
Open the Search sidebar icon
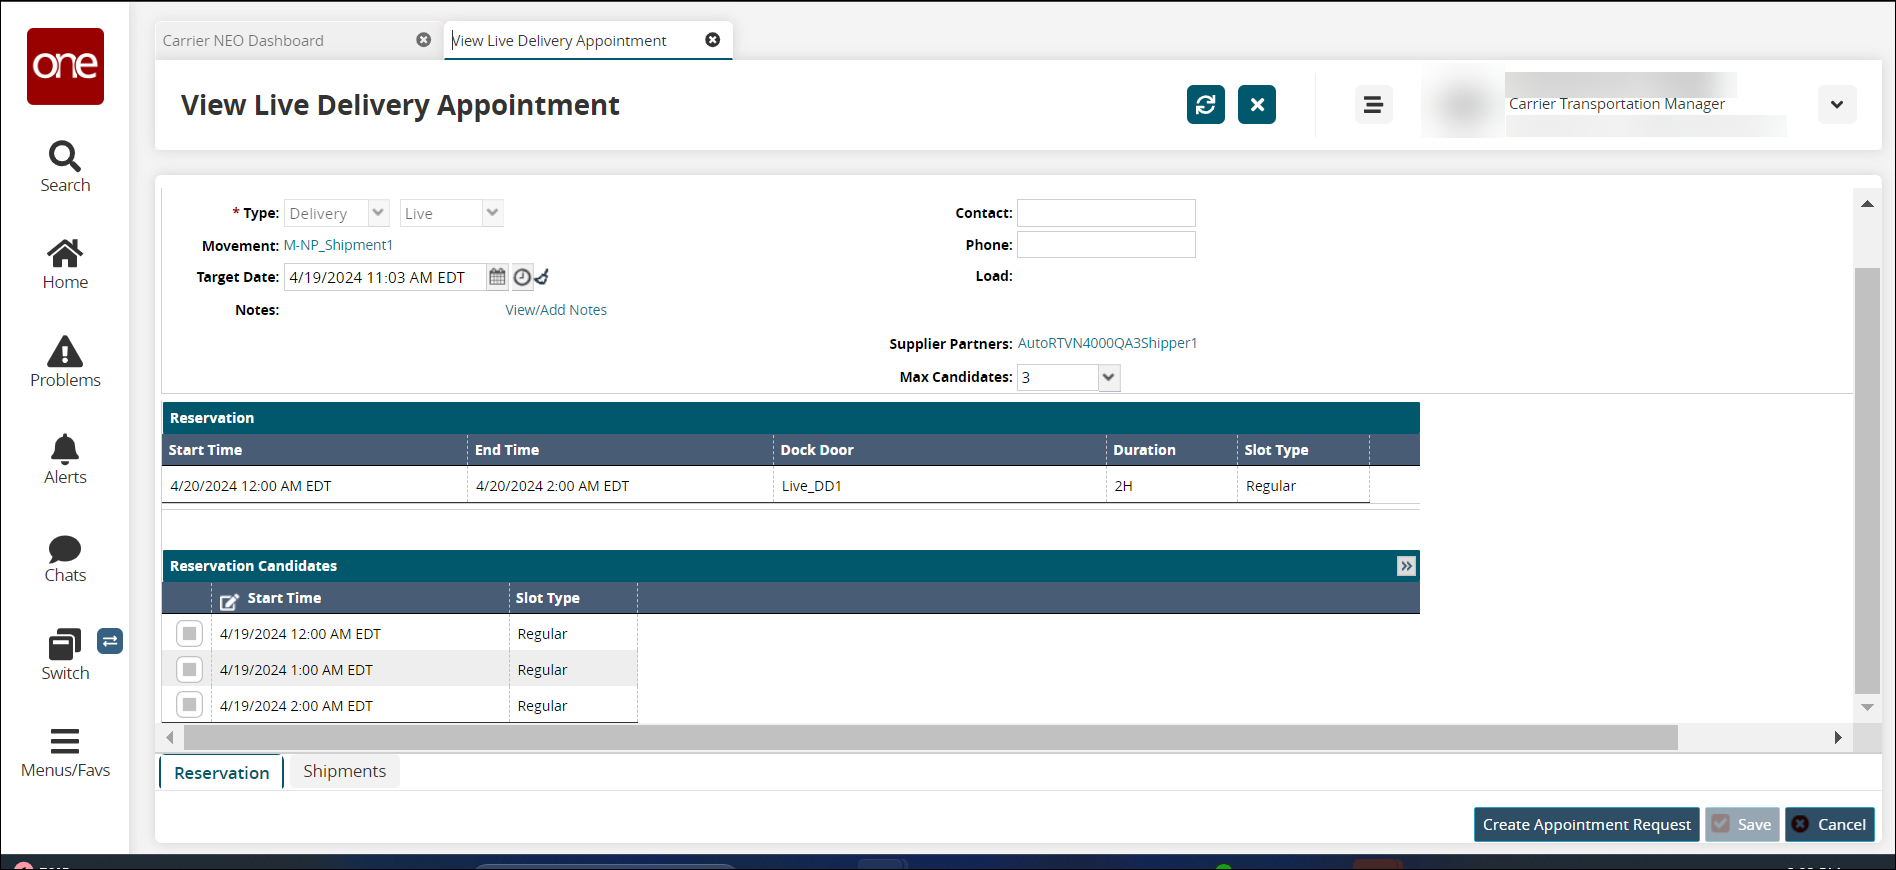pyautogui.click(x=65, y=166)
